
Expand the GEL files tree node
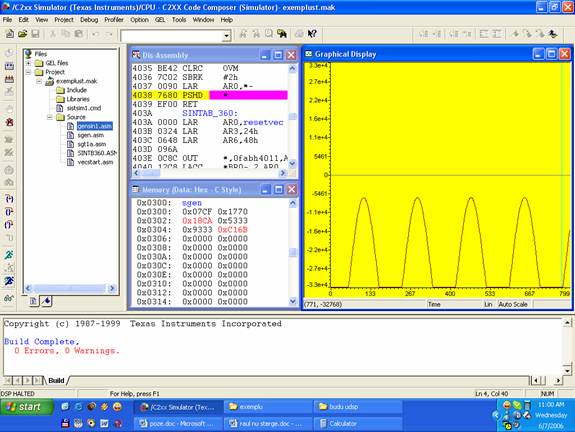(x=28, y=63)
